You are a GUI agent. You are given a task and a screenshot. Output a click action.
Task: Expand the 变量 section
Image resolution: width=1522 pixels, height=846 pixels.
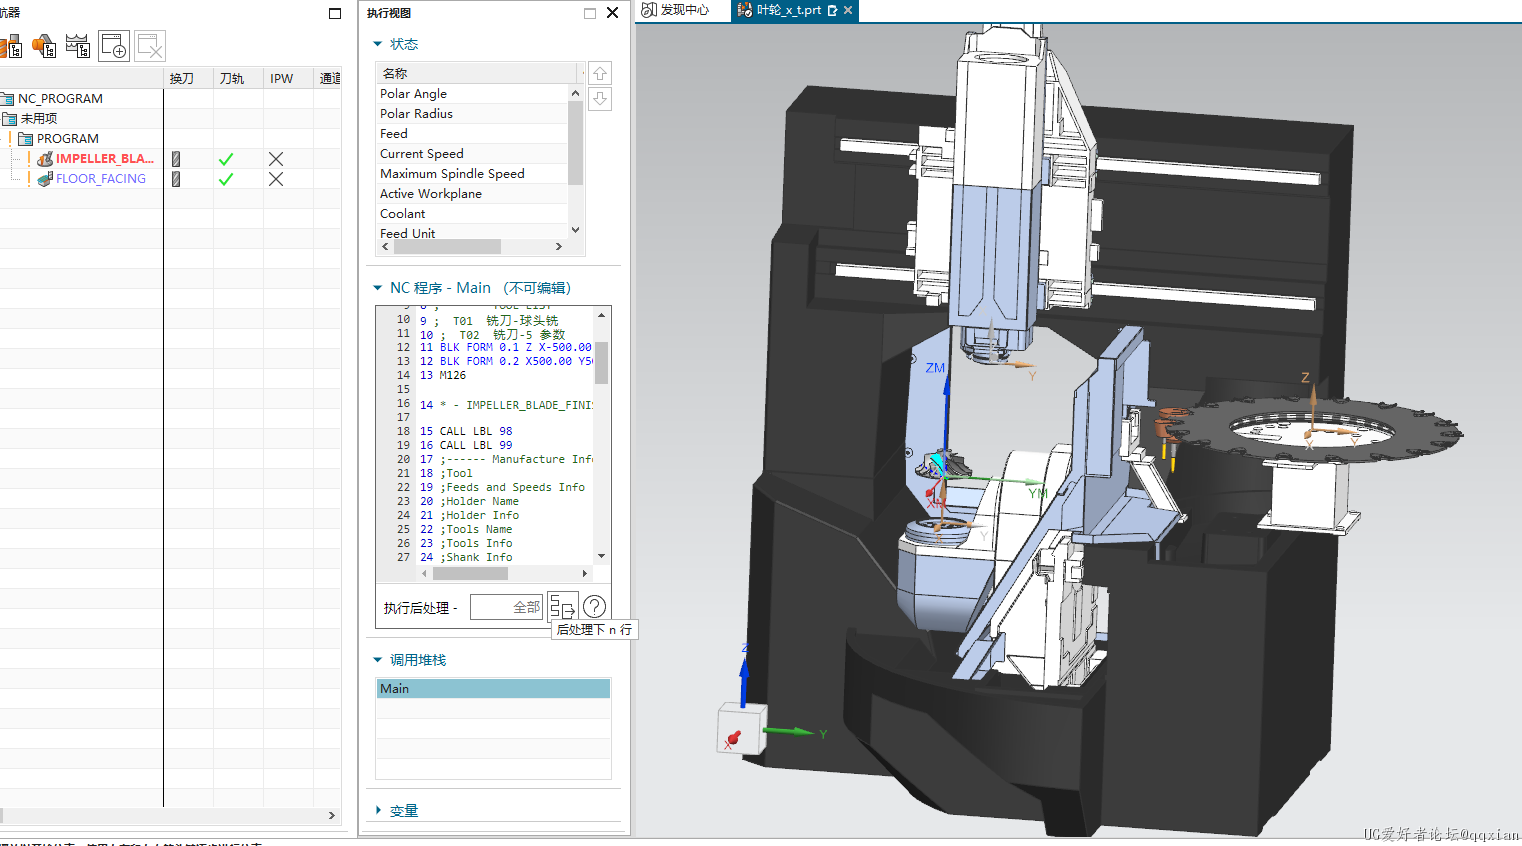click(x=378, y=810)
